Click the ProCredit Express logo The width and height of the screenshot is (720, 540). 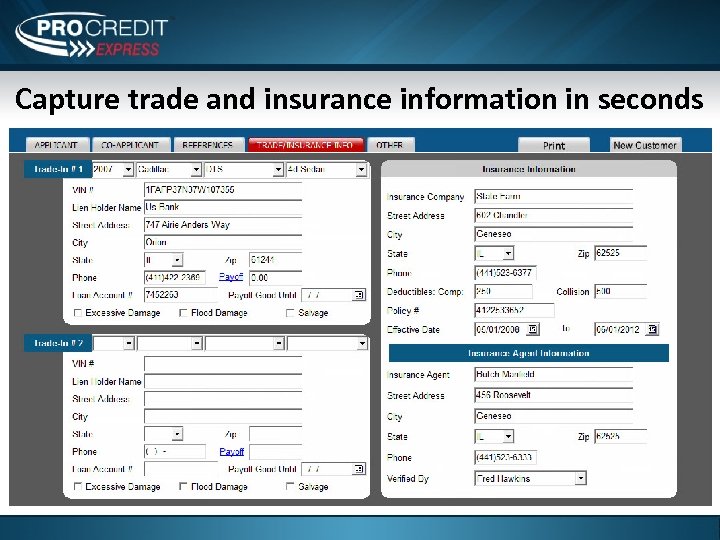pos(92,35)
